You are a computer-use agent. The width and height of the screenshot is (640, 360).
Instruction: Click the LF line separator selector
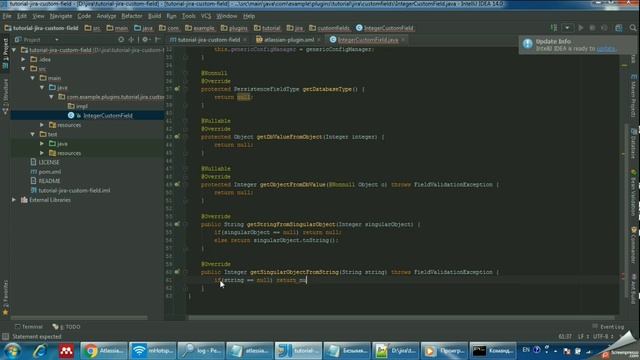click(583, 337)
